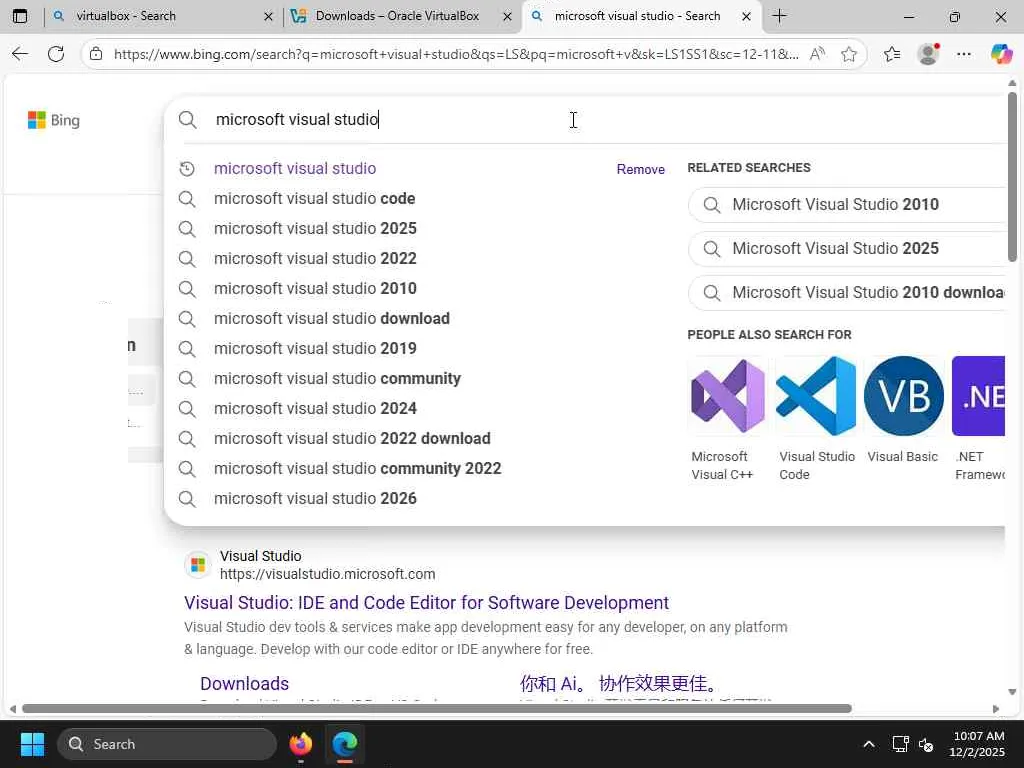Viewport: 1024px width, 768px height.
Task: Close the virtualbox - Search tab
Action: point(268,17)
